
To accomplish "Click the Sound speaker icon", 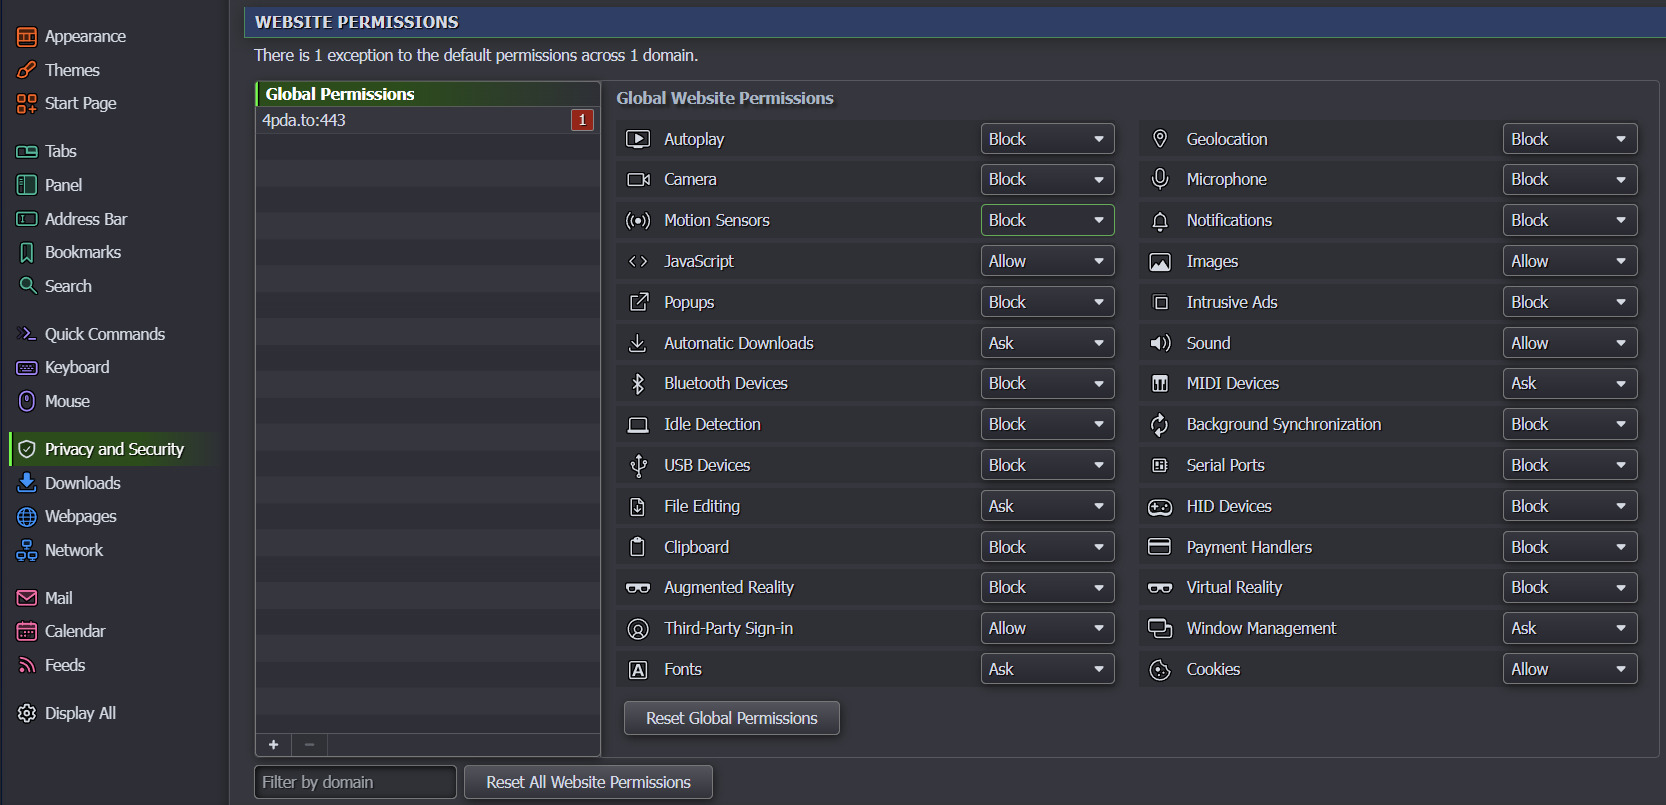I will 1160,343.
